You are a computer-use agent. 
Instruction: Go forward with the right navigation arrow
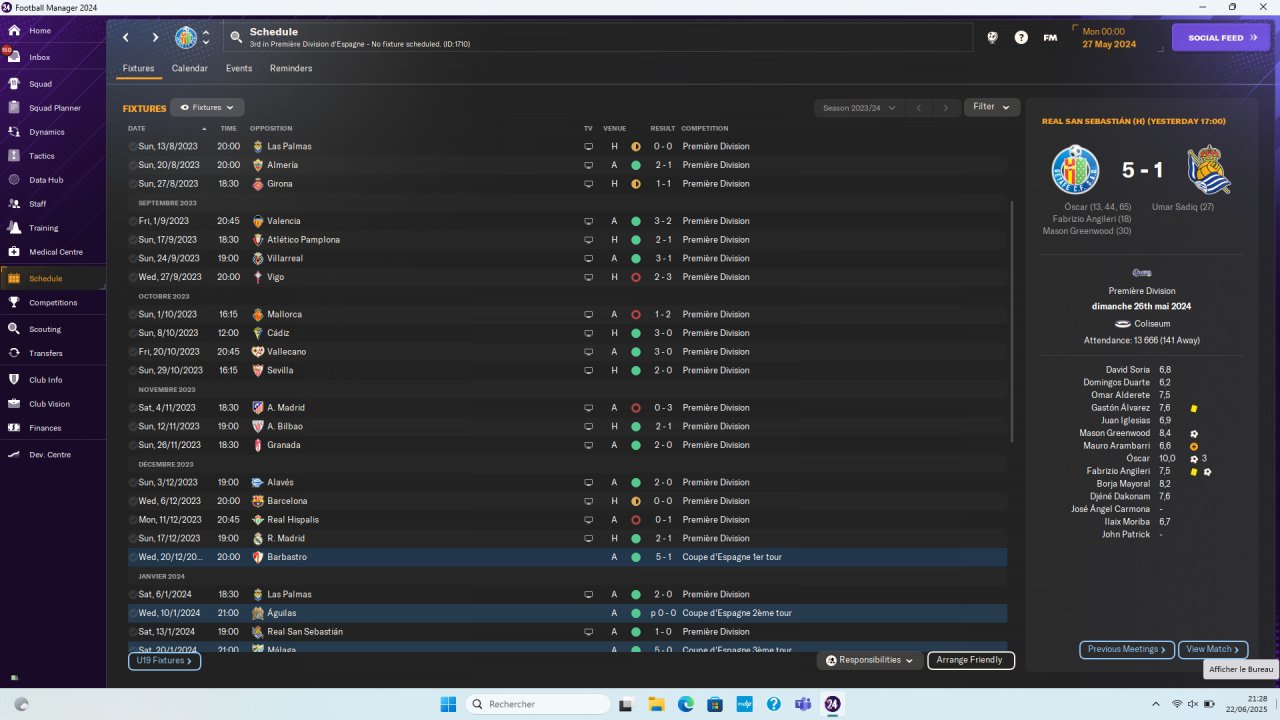[x=155, y=38]
